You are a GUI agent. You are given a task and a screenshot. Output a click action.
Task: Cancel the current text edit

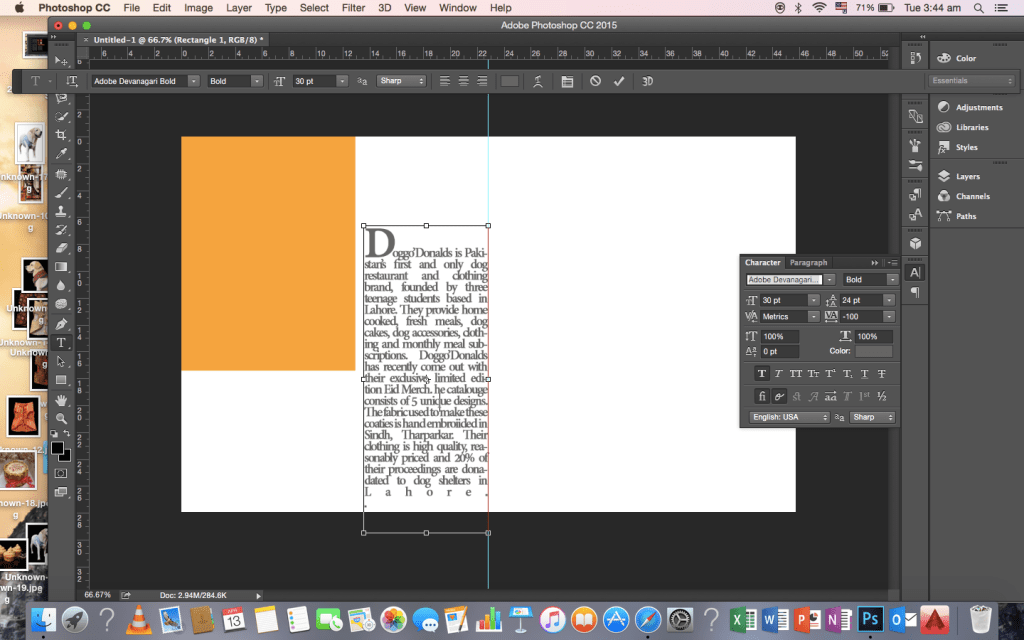(x=595, y=81)
